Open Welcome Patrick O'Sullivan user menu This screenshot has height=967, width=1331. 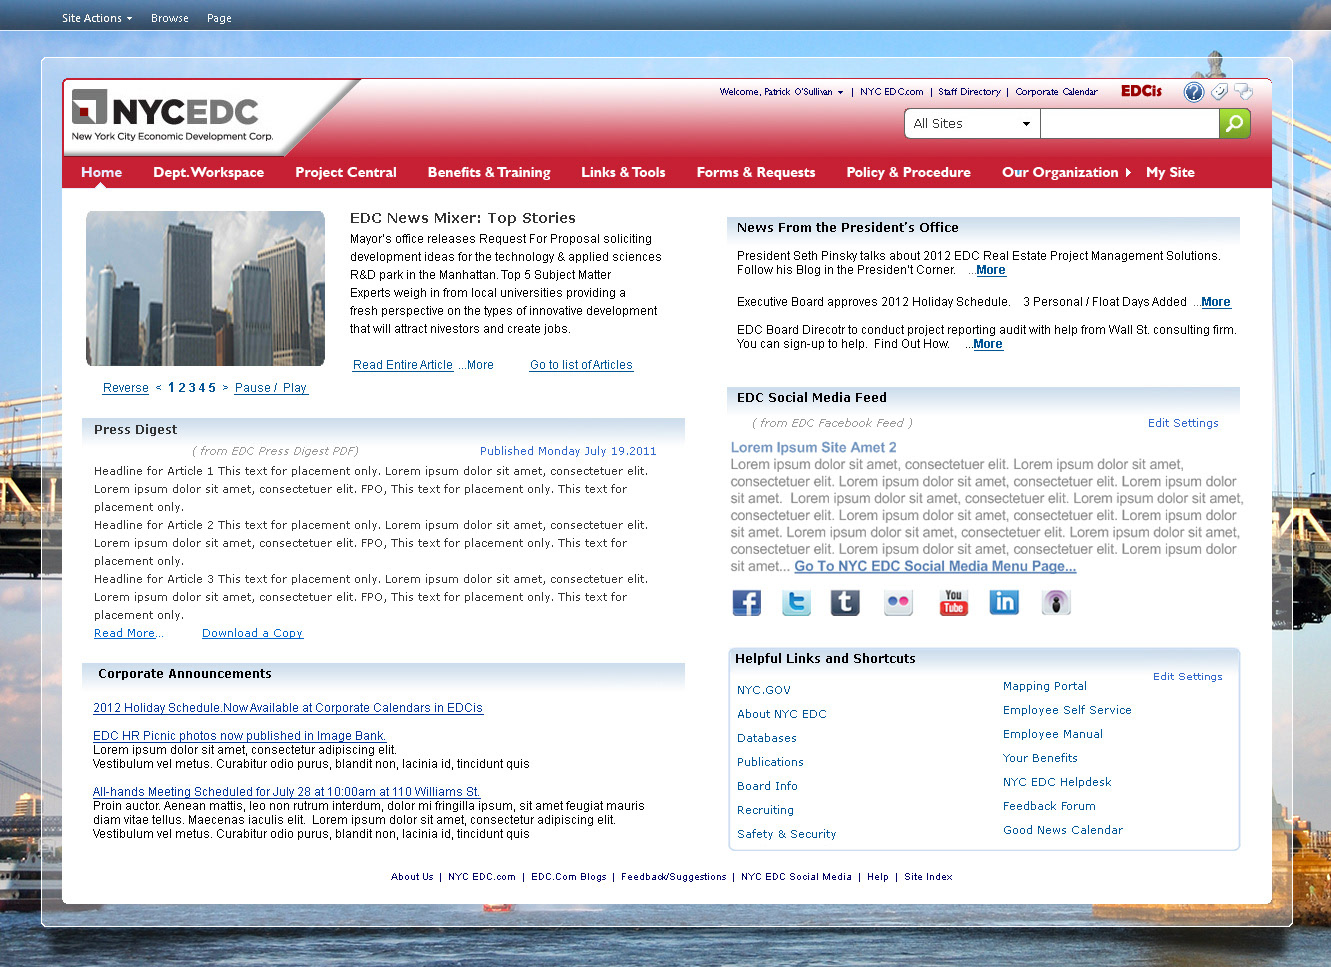781,92
